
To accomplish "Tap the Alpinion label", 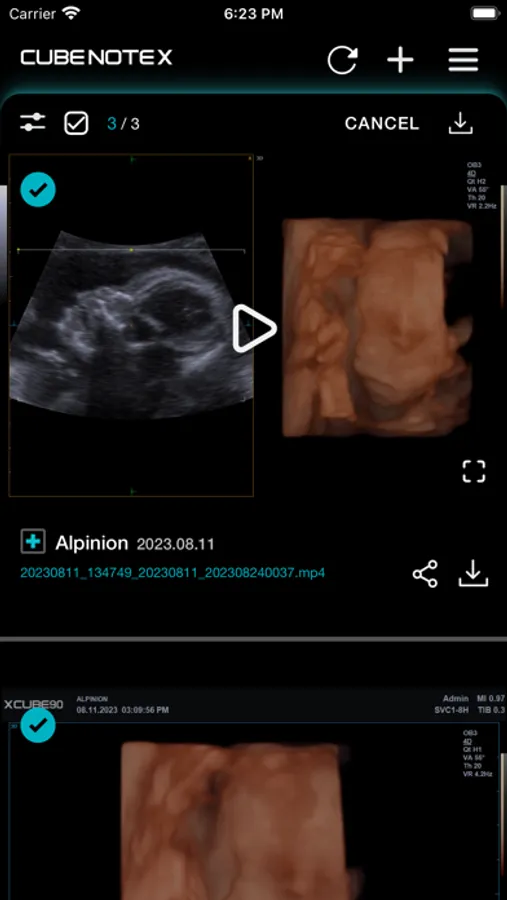I will tap(92, 543).
